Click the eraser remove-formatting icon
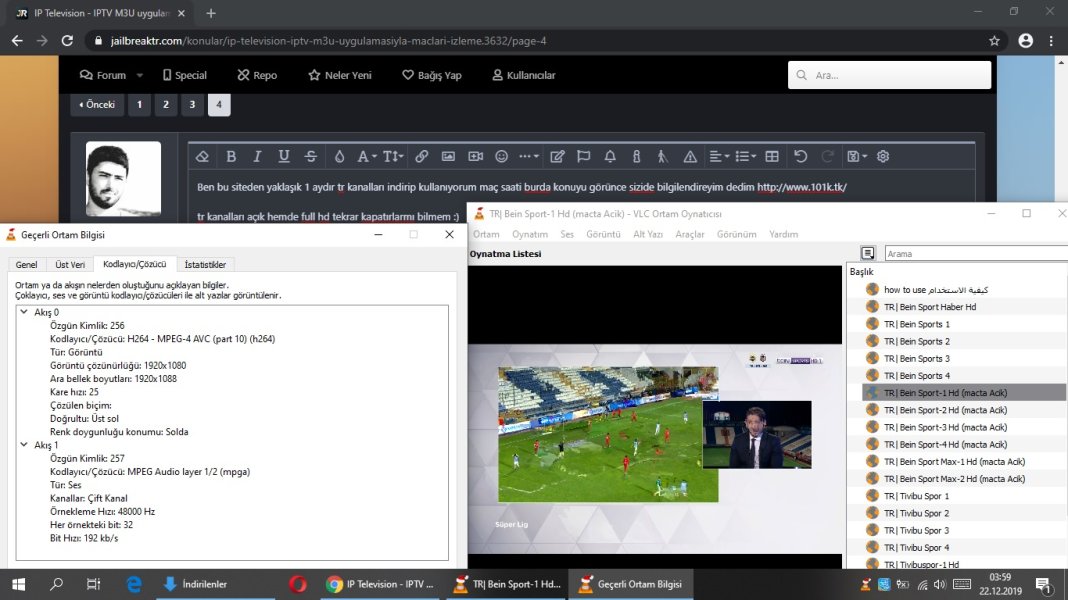This screenshot has width=1068, height=600. [203, 157]
